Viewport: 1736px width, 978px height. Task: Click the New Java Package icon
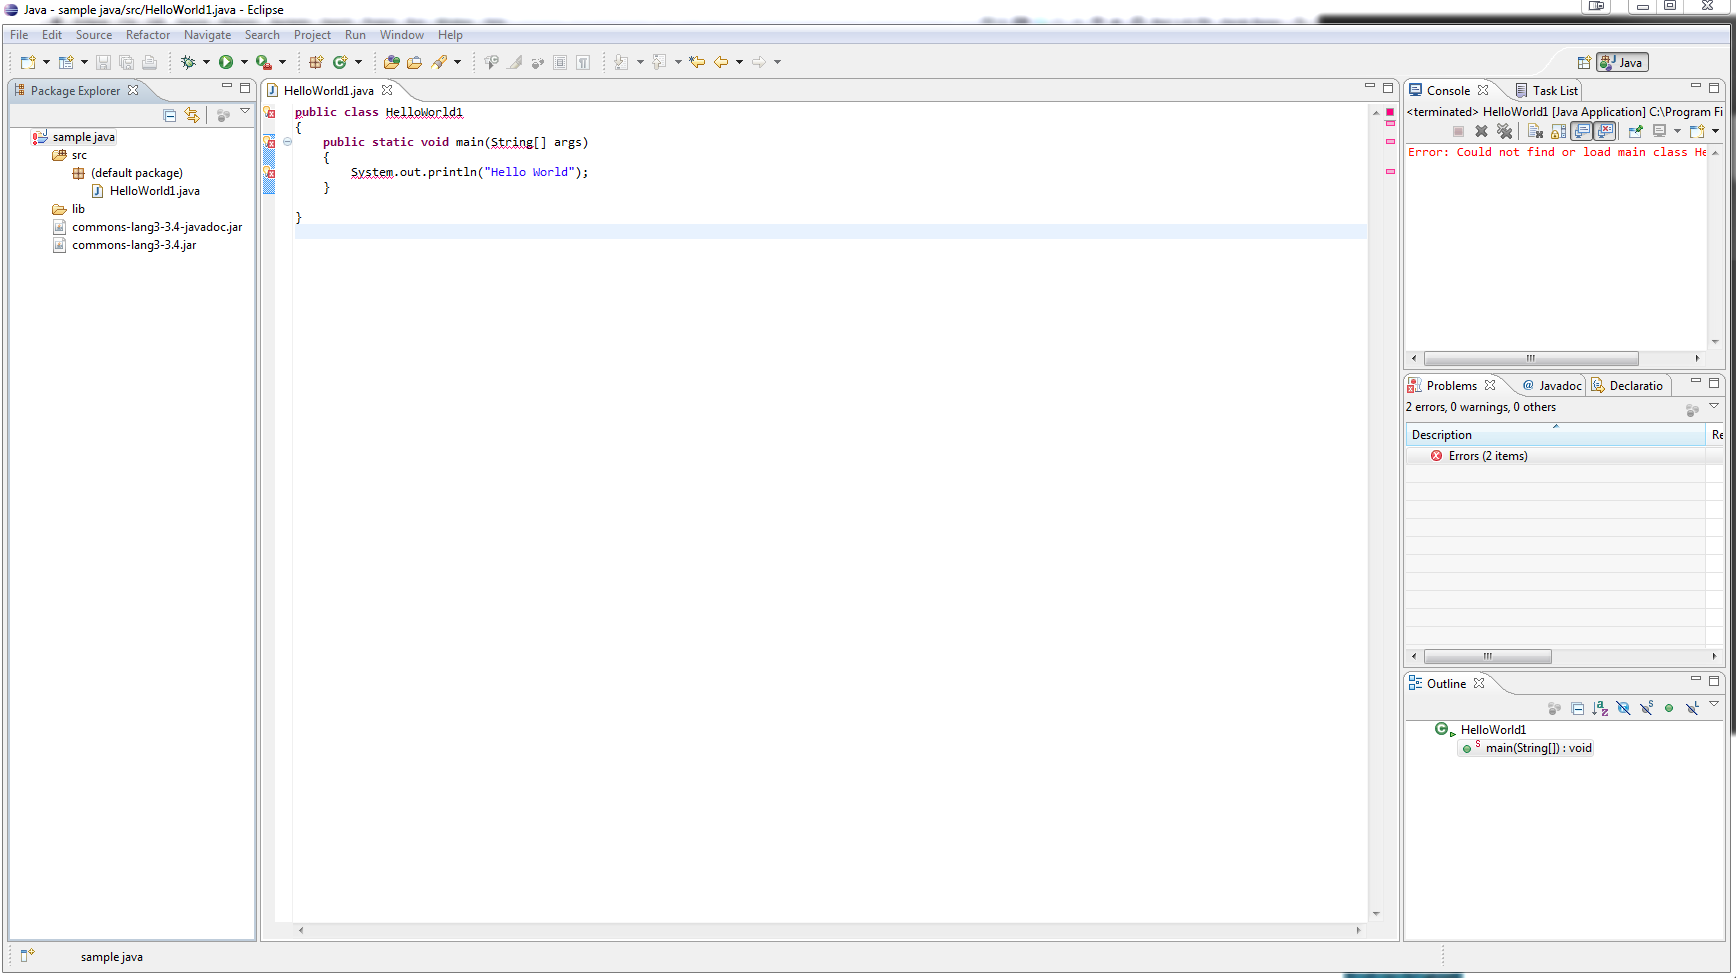pyautogui.click(x=316, y=62)
